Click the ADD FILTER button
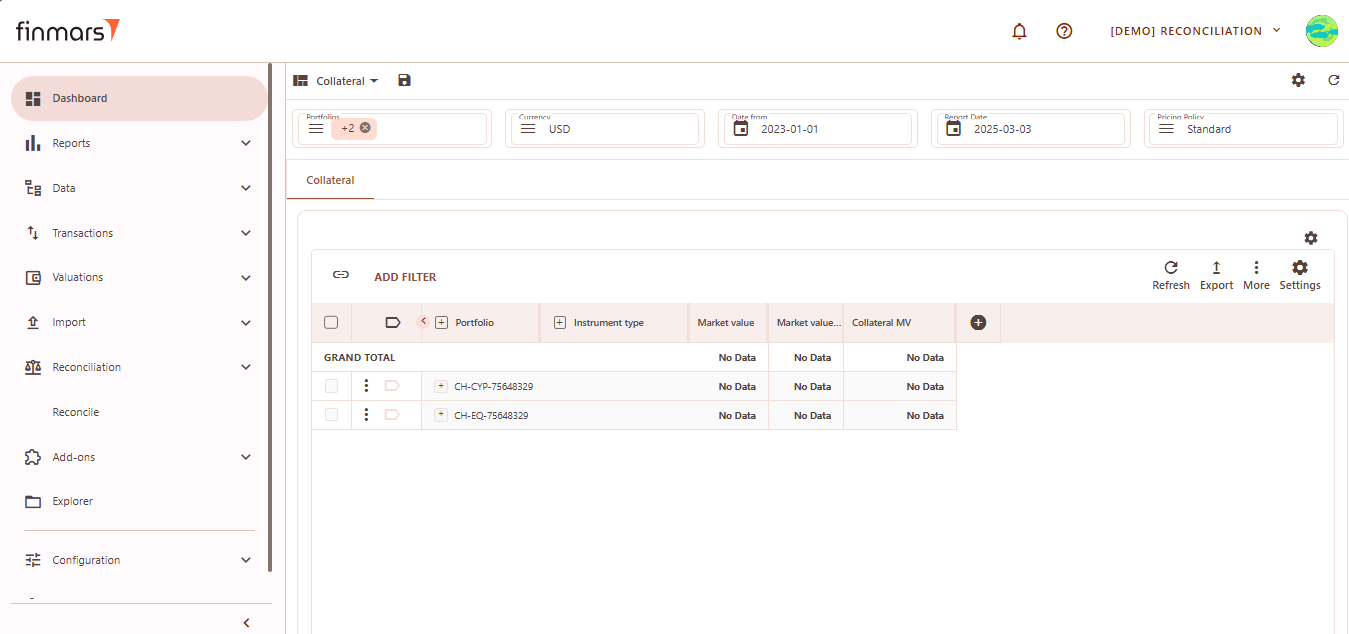Screen dimensions: 1349x634 pos(405,277)
